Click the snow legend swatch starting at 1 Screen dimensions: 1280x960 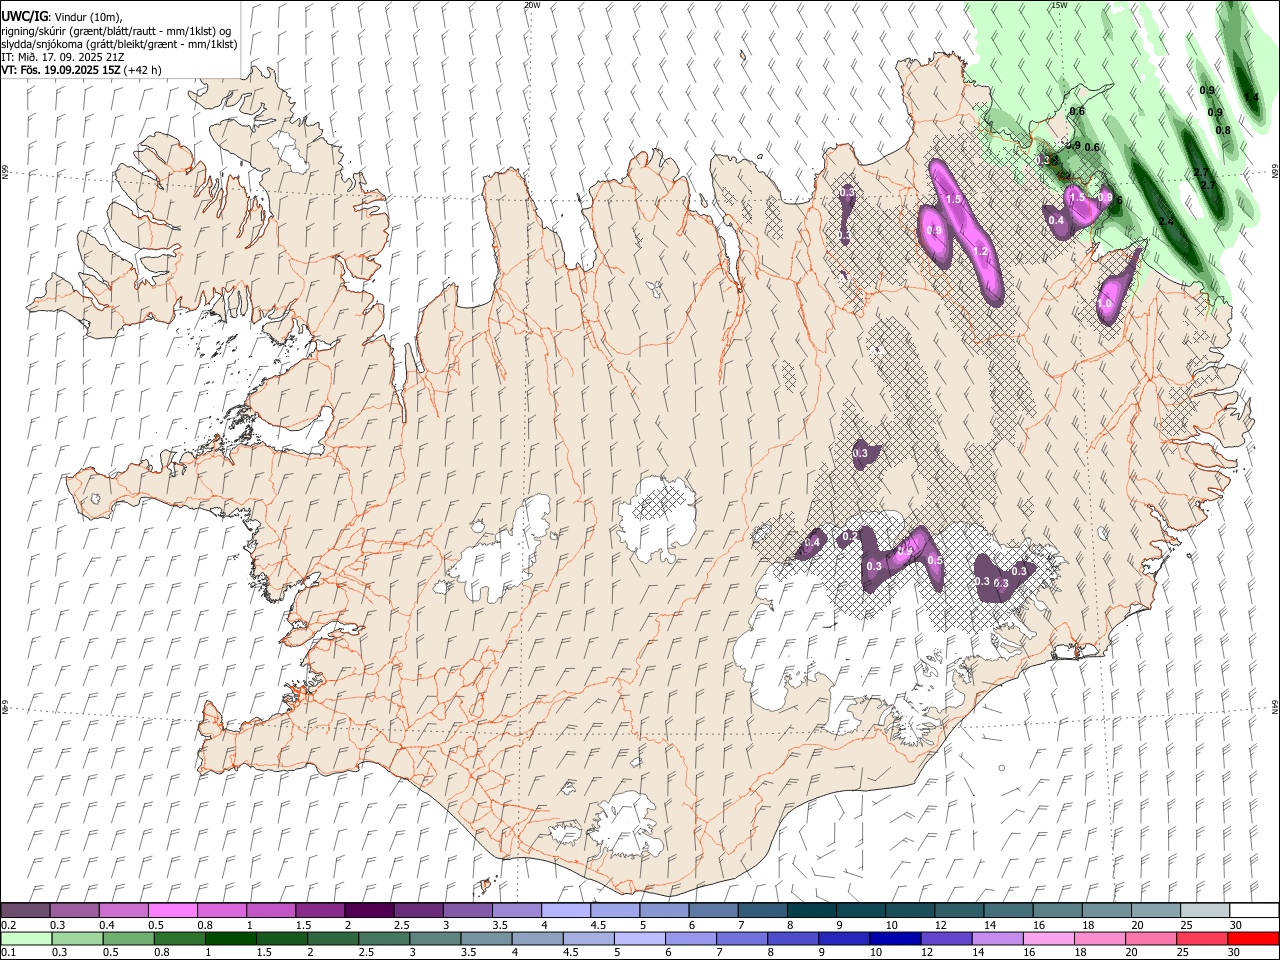point(271,910)
